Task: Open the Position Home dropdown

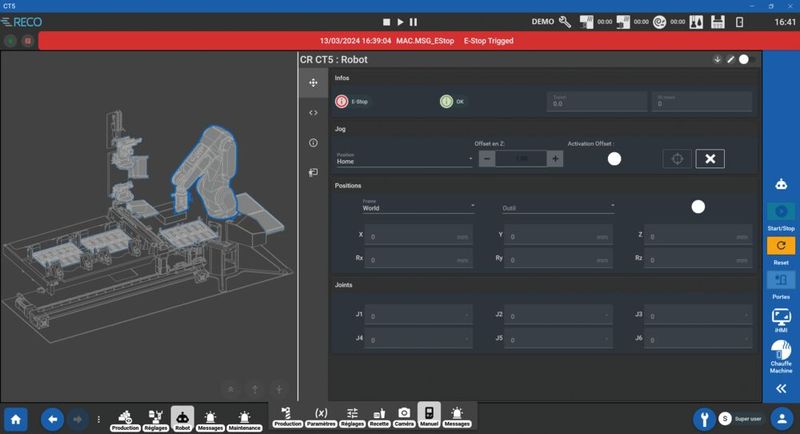Action: pyautogui.click(x=404, y=159)
